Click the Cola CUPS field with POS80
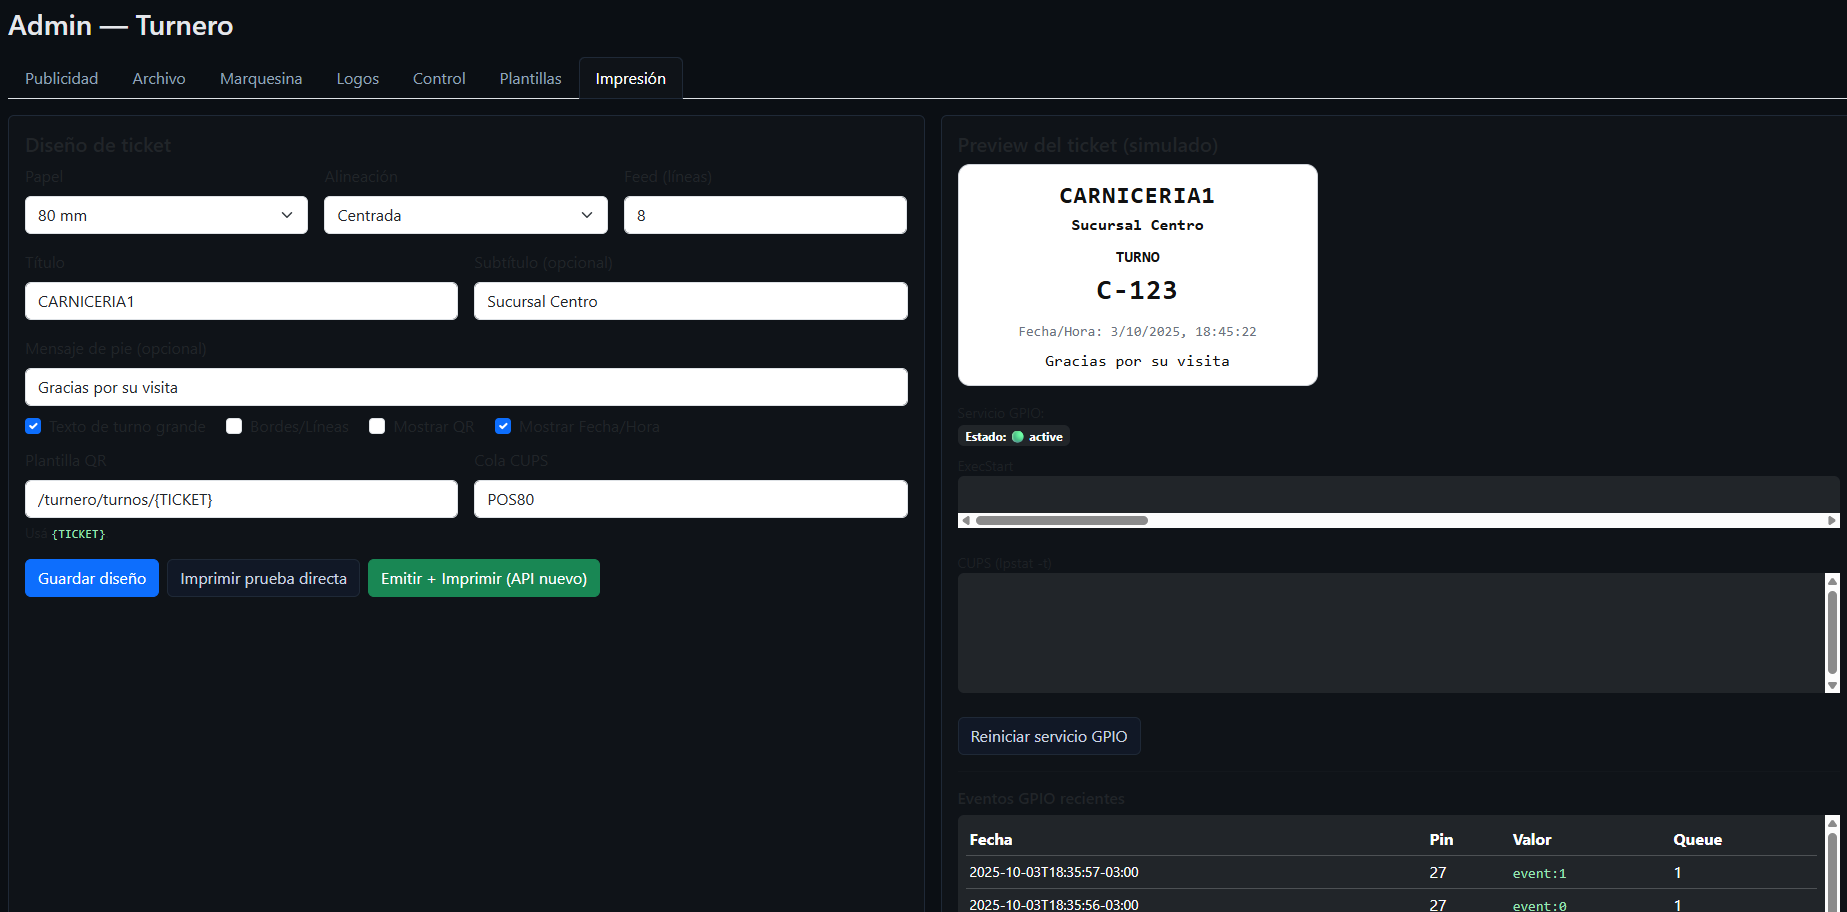This screenshot has height=912, width=1847. [690, 499]
